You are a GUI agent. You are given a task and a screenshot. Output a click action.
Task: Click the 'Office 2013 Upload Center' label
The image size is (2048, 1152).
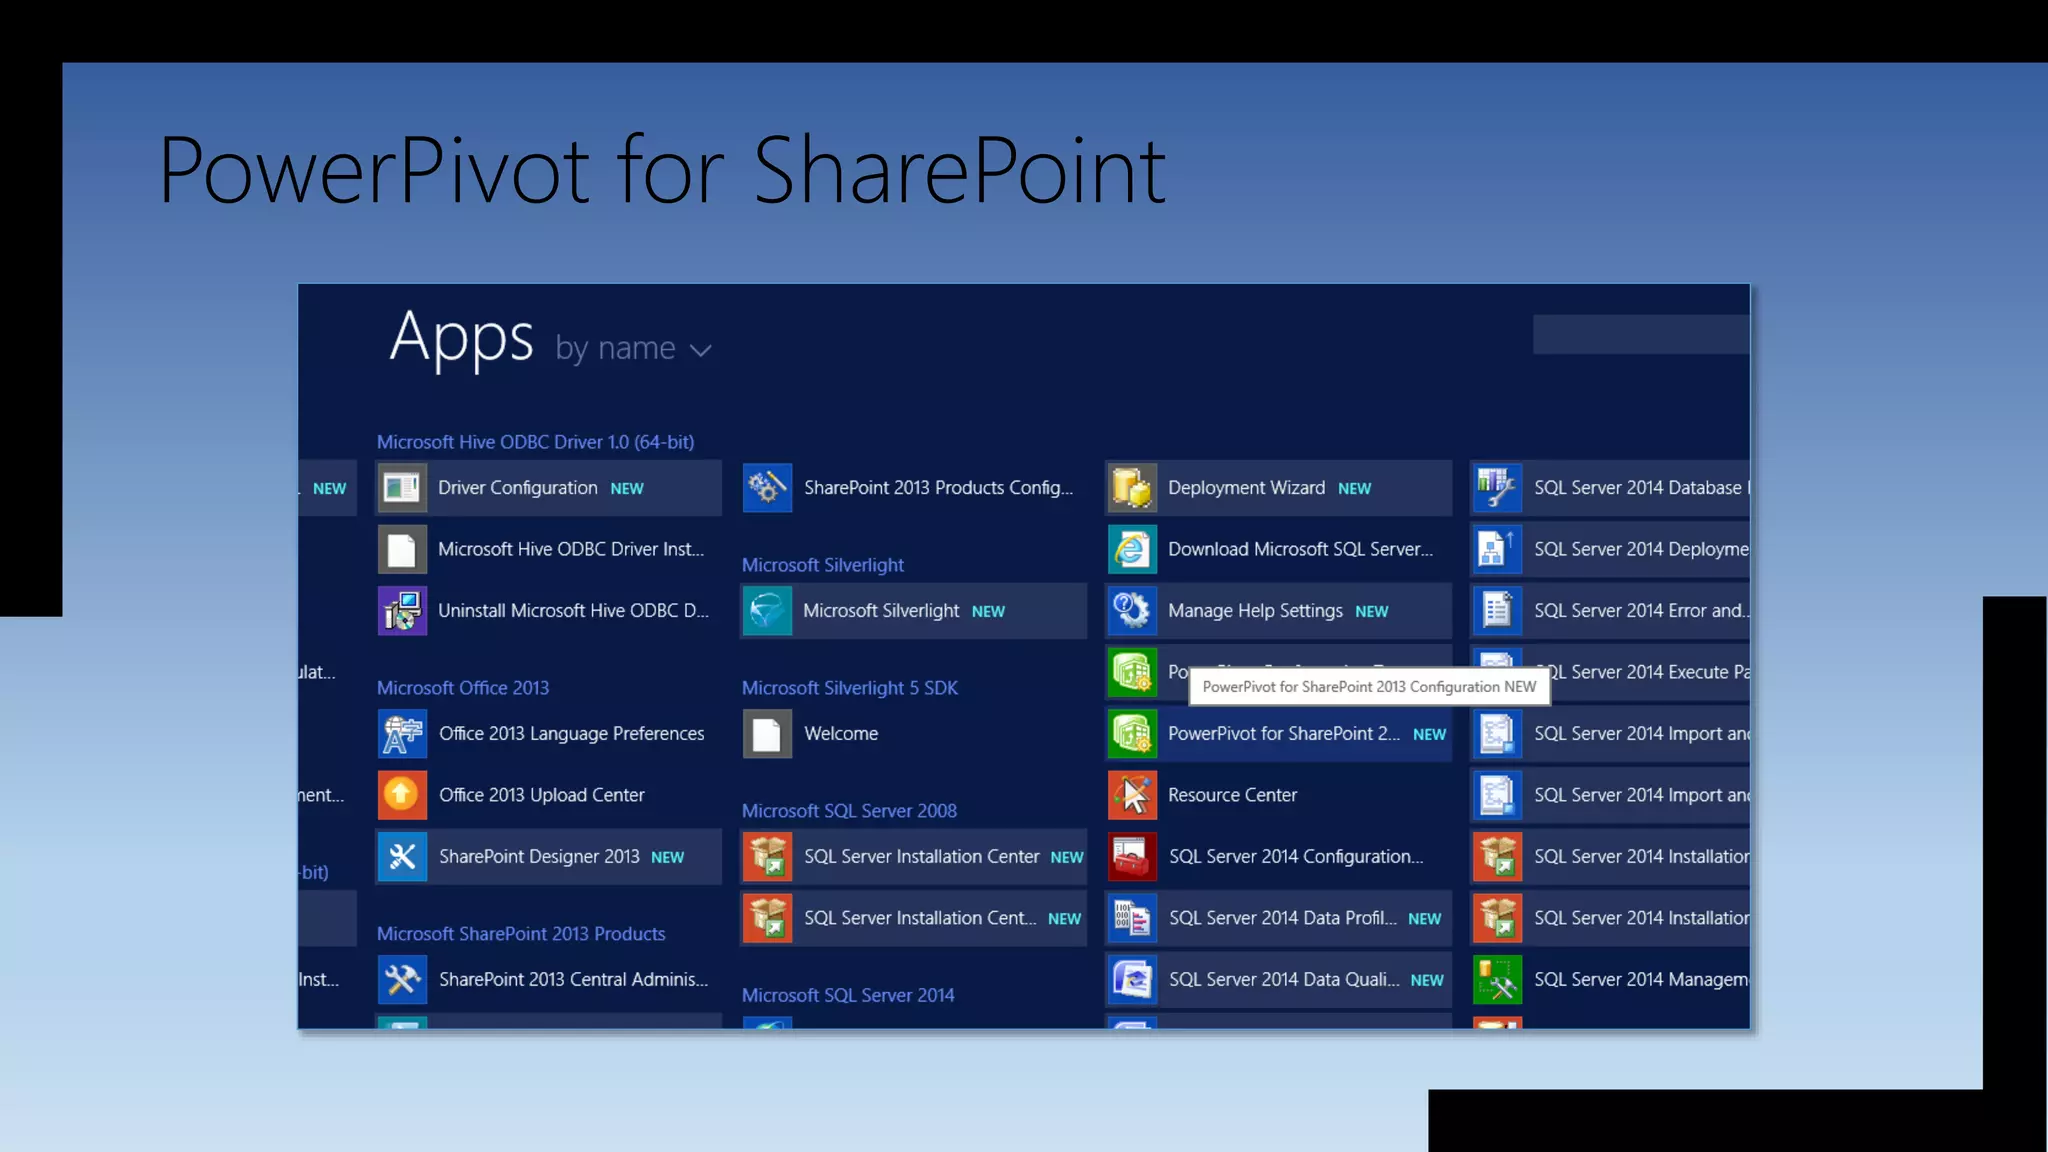[x=542, y=795]
